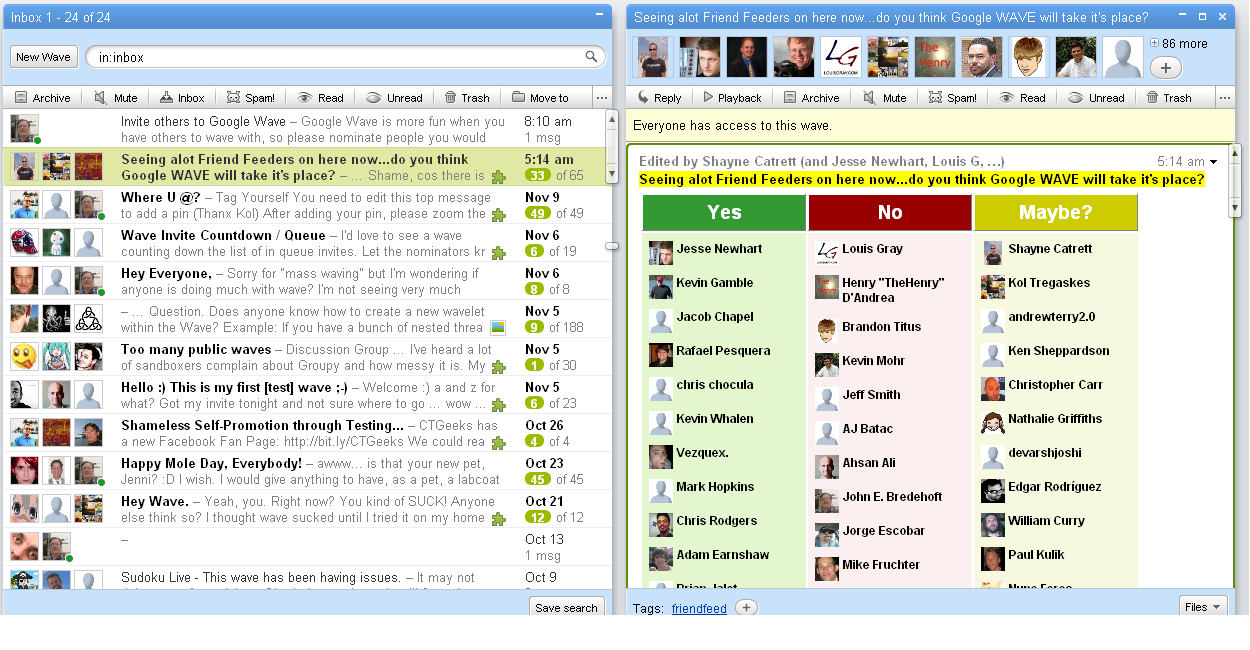Screen dimensions: 1250x650
Task: Archive the open wave from wave panel toolbar
Action: [811, 98]
